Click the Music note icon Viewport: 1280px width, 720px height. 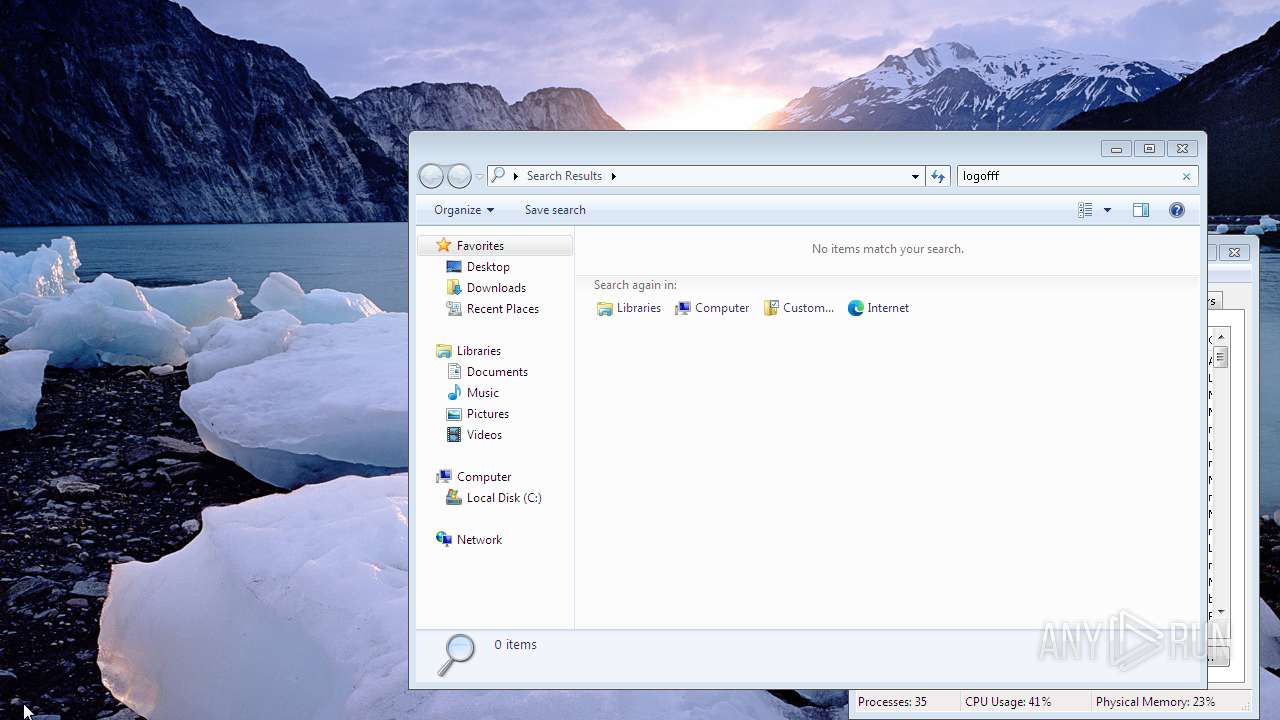tap(454, 393)
